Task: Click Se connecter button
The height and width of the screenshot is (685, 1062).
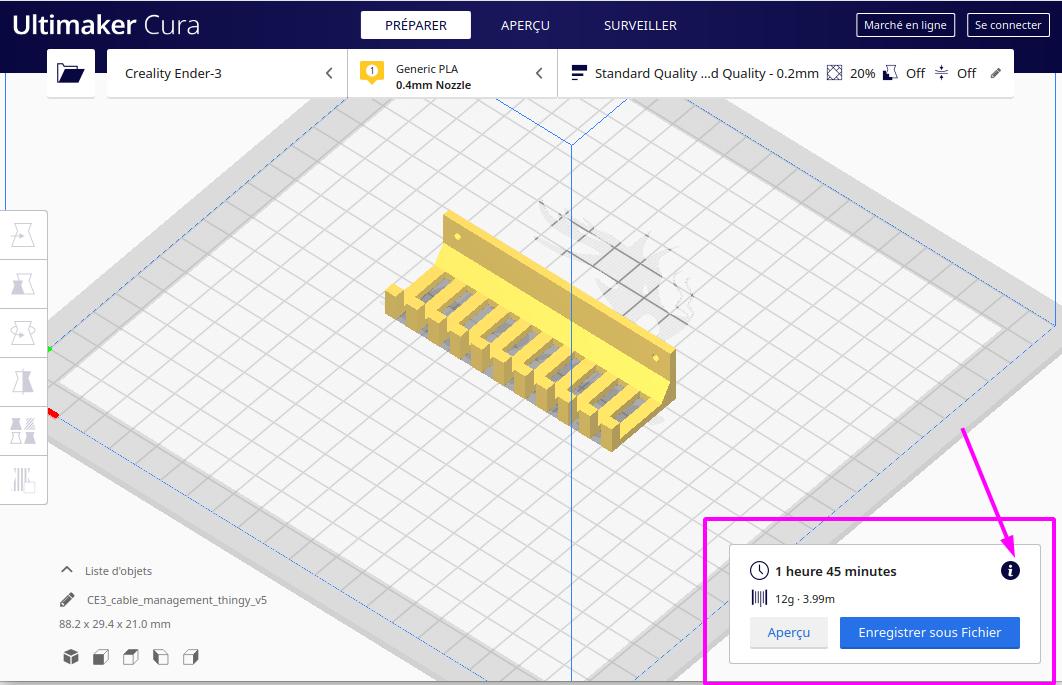Action: (1008, 25)
